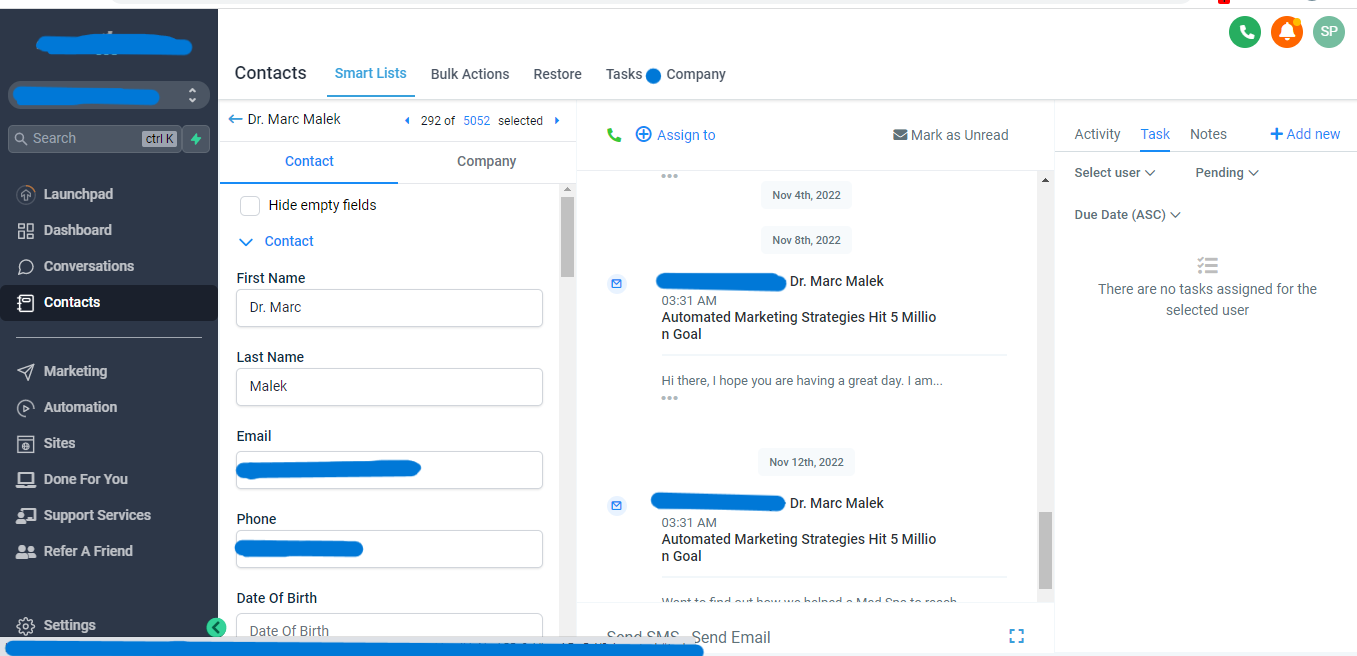Click the 'Hi there, I hope you are' preview
1357x656 pixels.
click(x=802, y=380)
